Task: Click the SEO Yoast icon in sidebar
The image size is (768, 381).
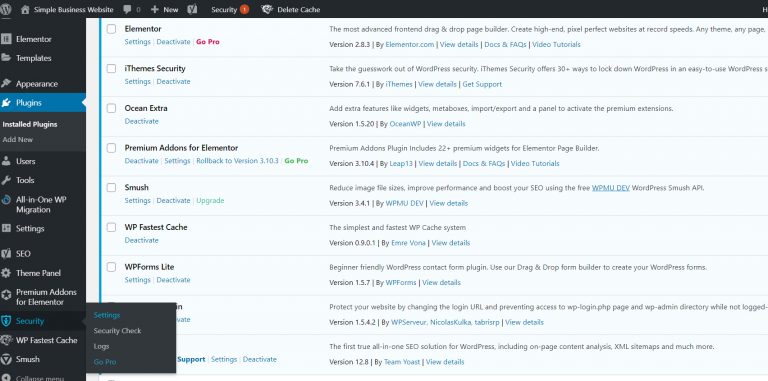Action: 6,254
